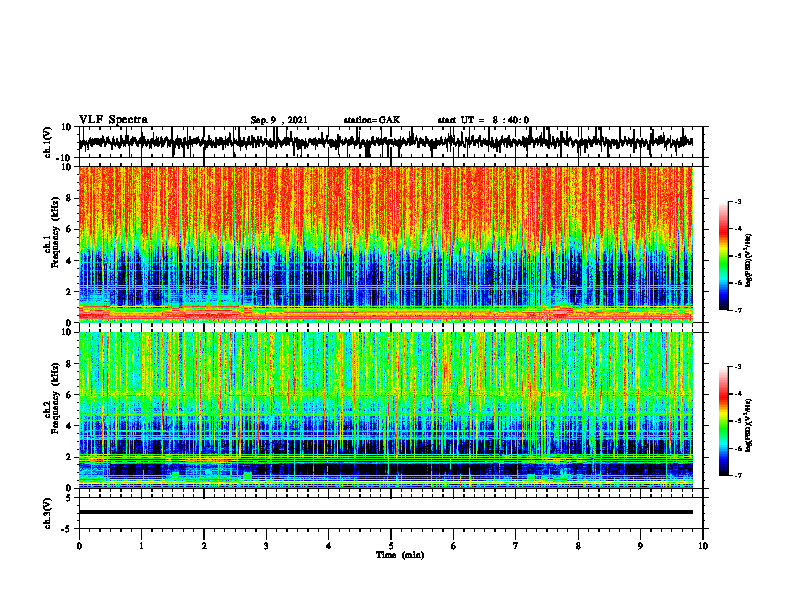Viewport: 792px width, 612px height.
Task: Click the "-3" label on ch.2 color bar
Action: [738, 367]
